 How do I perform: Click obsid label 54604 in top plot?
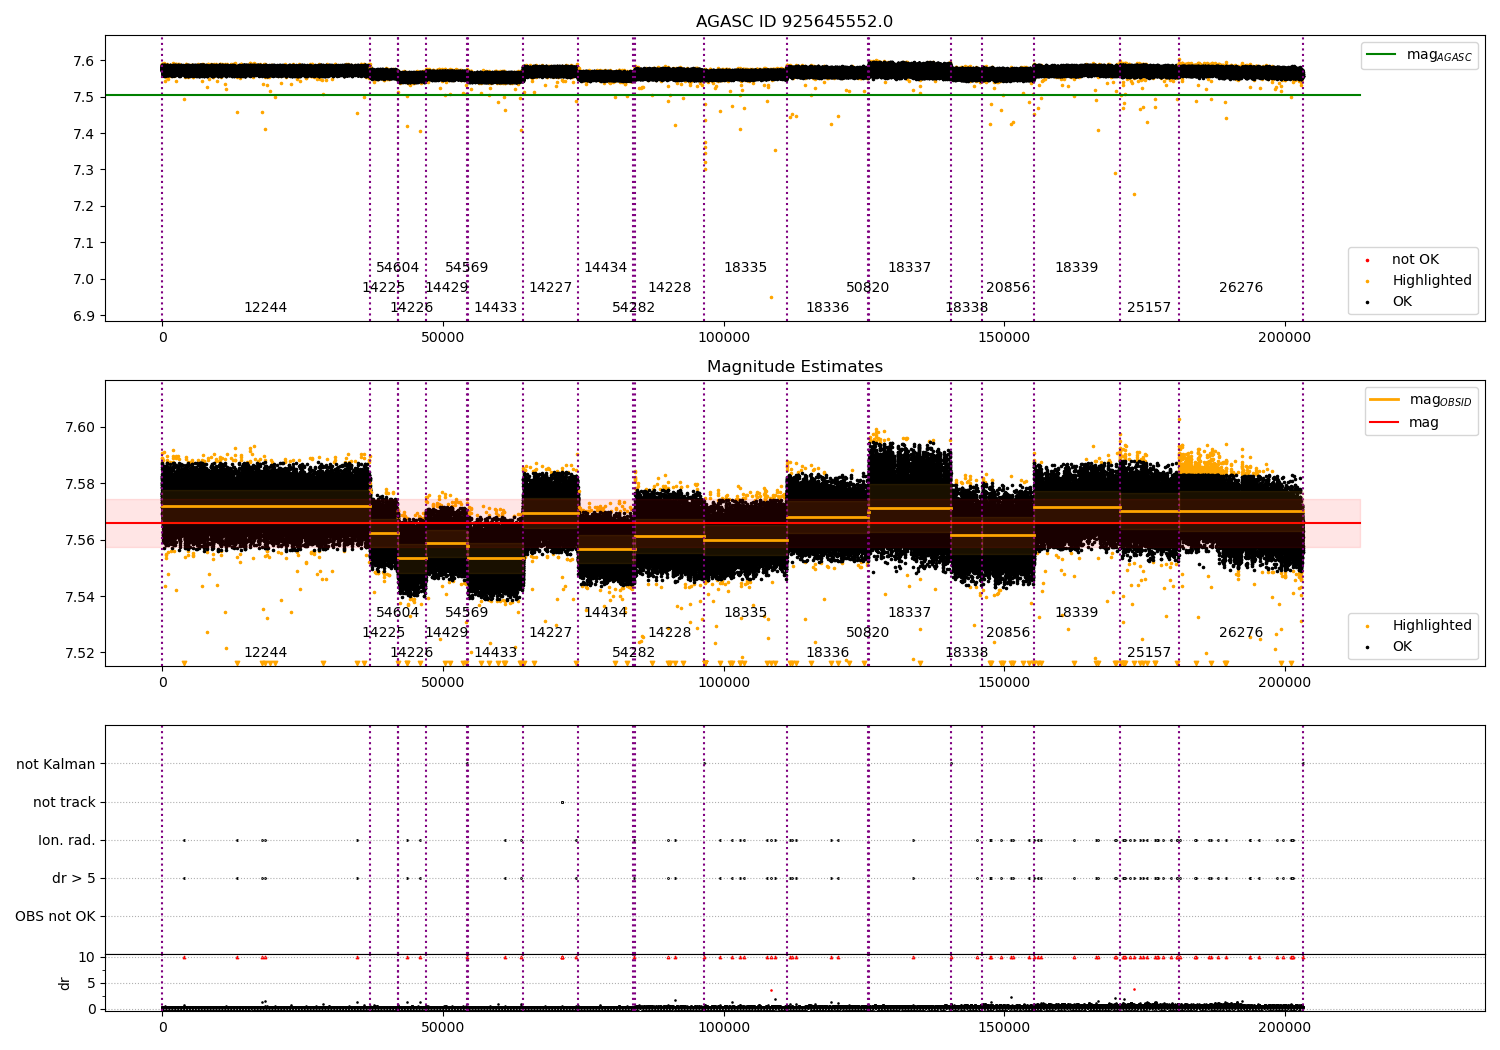[398, 268]
